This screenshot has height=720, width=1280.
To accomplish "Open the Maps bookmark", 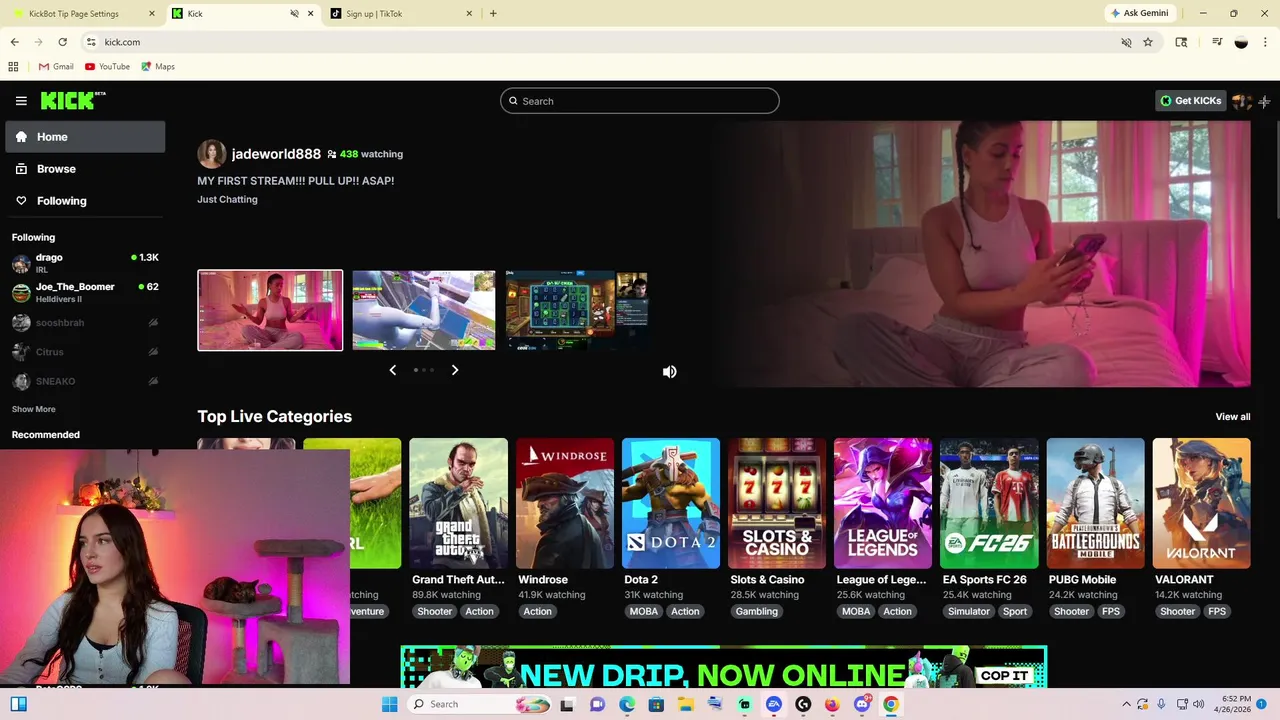I will click(x=158, y=67).
